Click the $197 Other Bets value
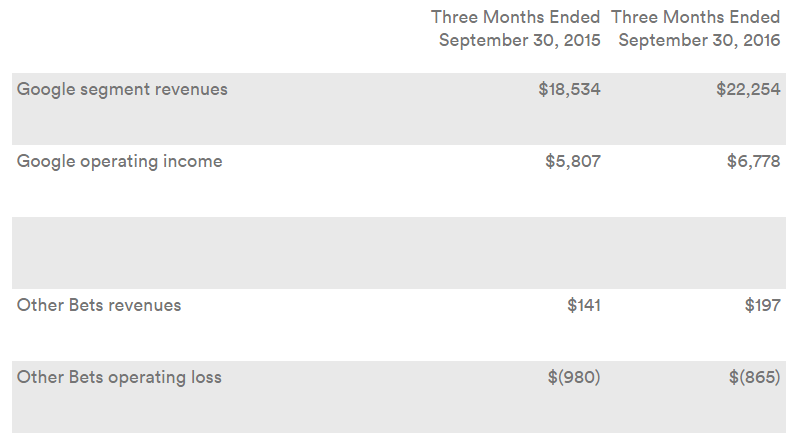The width and height of the screenshot is (790, 438). point(762,305)
